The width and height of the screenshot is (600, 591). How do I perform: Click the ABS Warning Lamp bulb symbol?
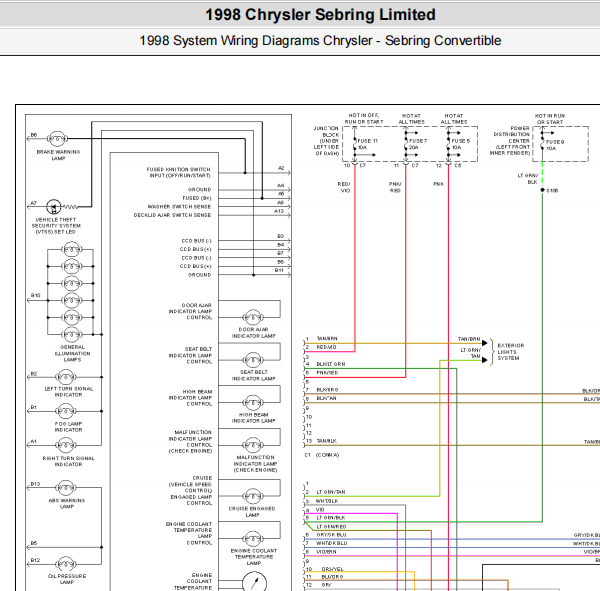click(65, 488)
